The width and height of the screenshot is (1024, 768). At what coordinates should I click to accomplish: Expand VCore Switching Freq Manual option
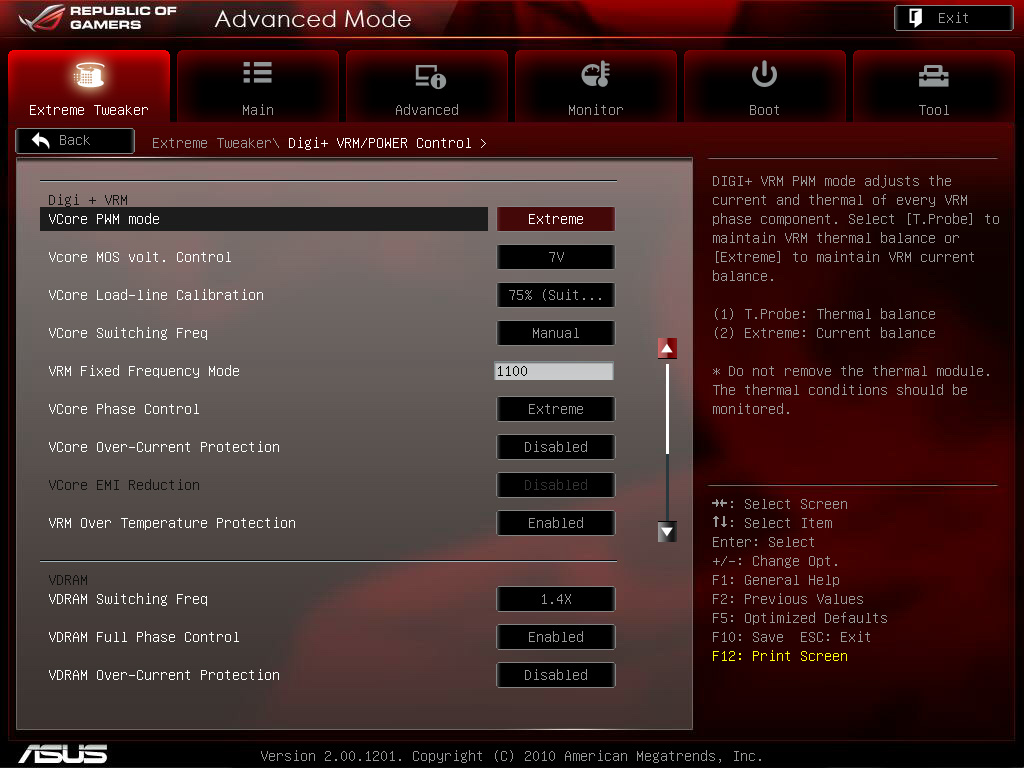click(x=556, y=333)
